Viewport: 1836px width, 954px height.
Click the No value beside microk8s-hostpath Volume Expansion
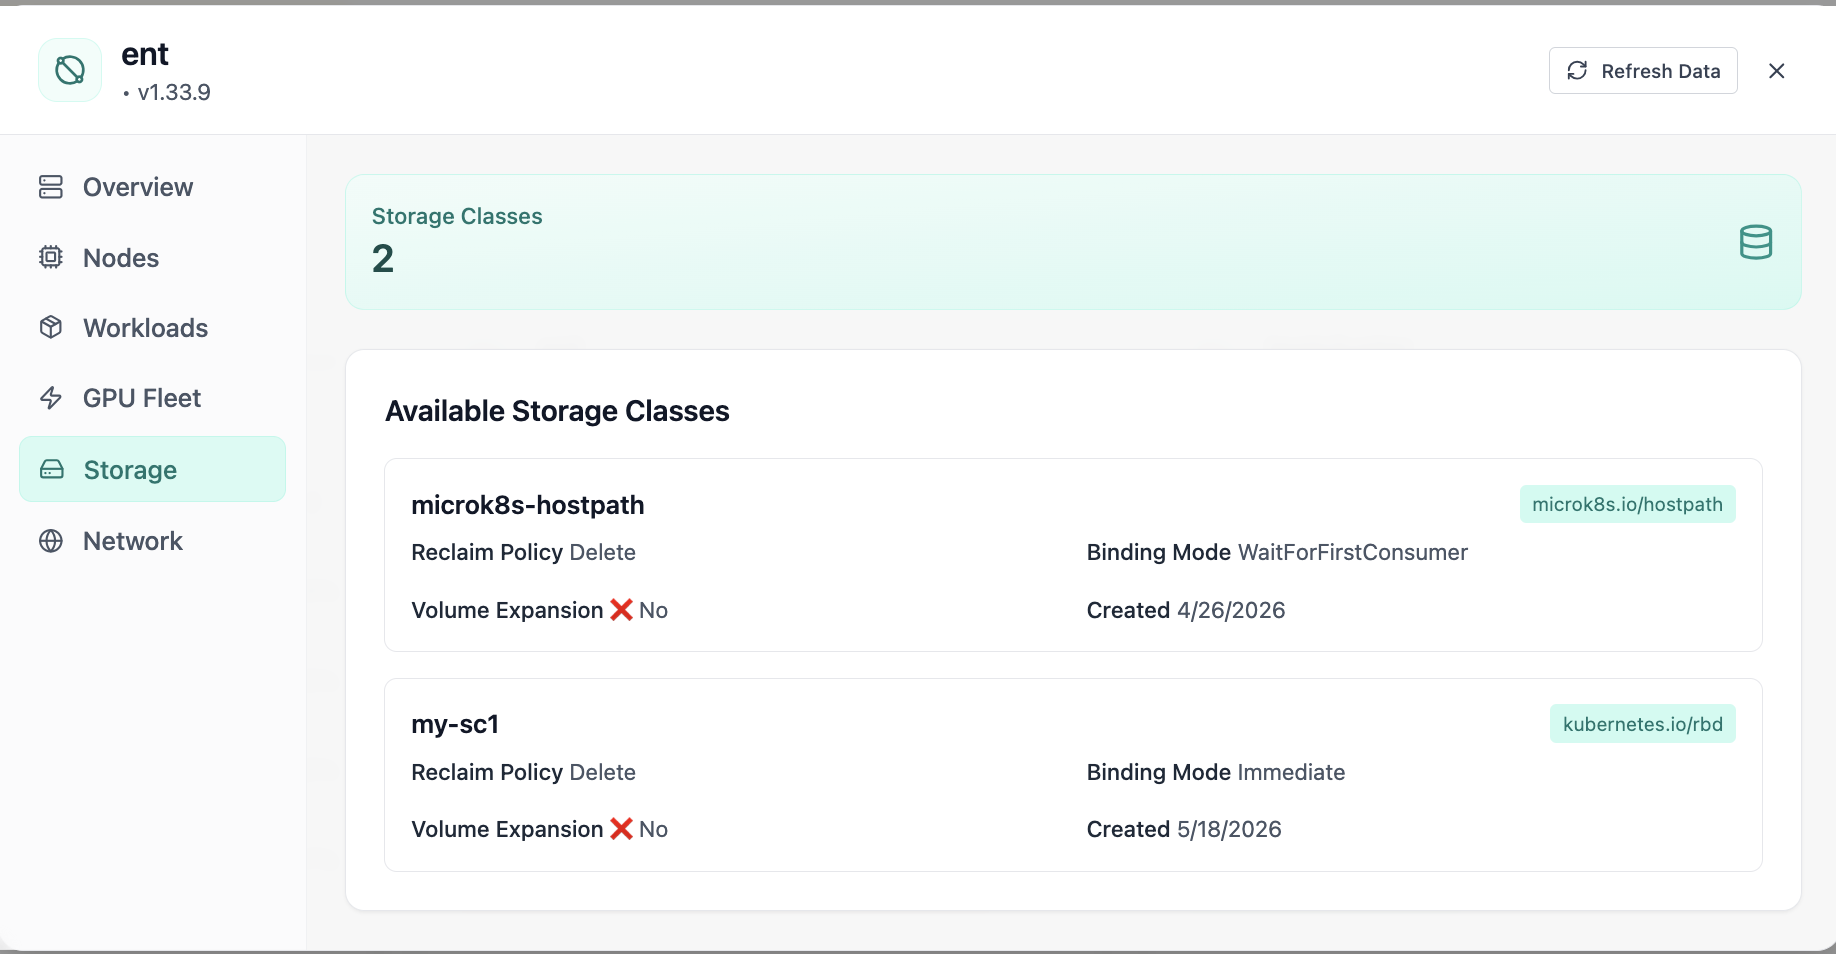653,610
